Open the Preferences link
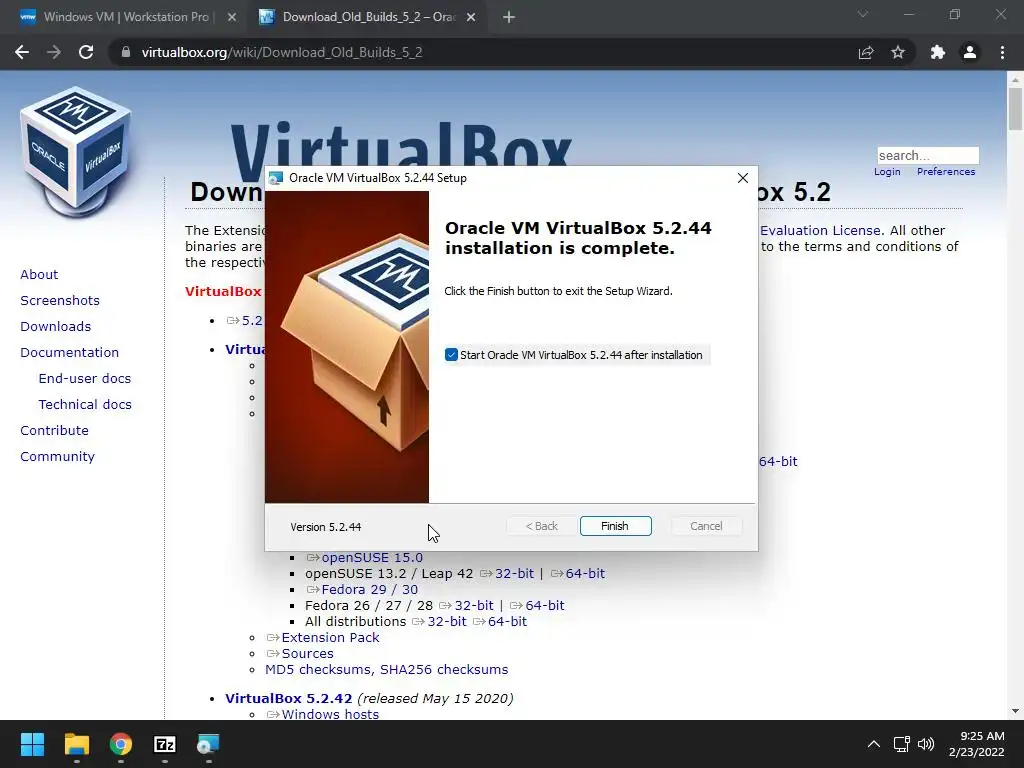1024x768 pixels. tap(946, 172)
